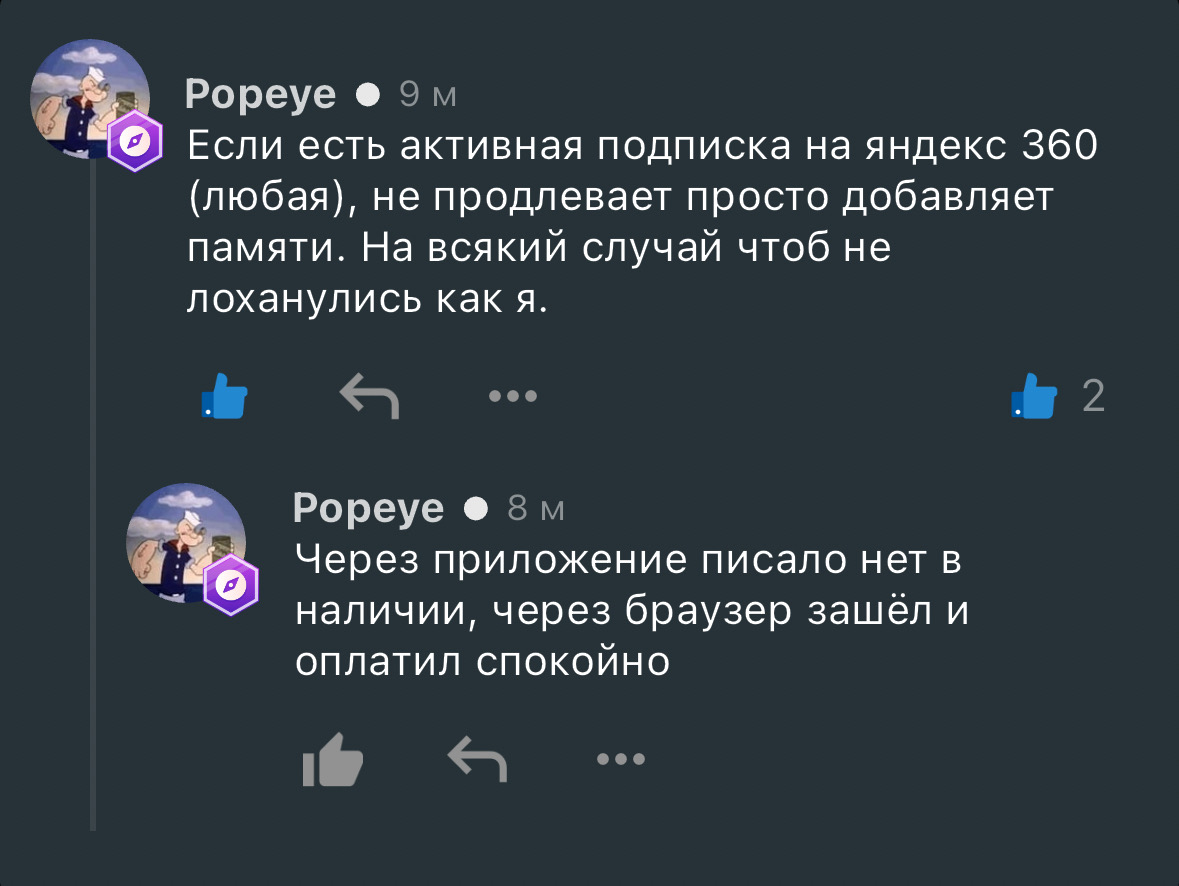The width and height of the screenshot is (1179, 886).
Task: Click the purple compass badge on reply avatar
Action: click(x=232, y=584)
